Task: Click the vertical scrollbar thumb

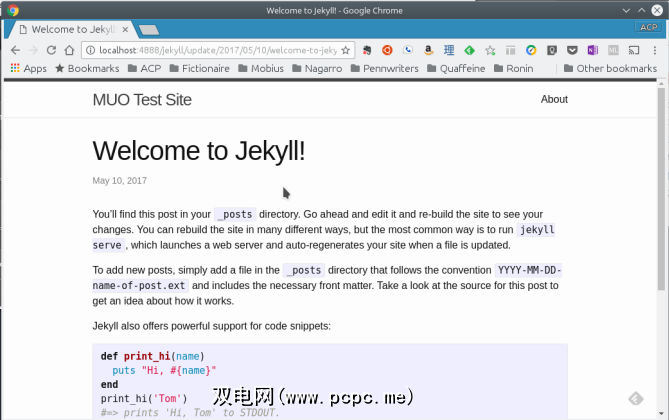Action: click(x=661, y=189)
